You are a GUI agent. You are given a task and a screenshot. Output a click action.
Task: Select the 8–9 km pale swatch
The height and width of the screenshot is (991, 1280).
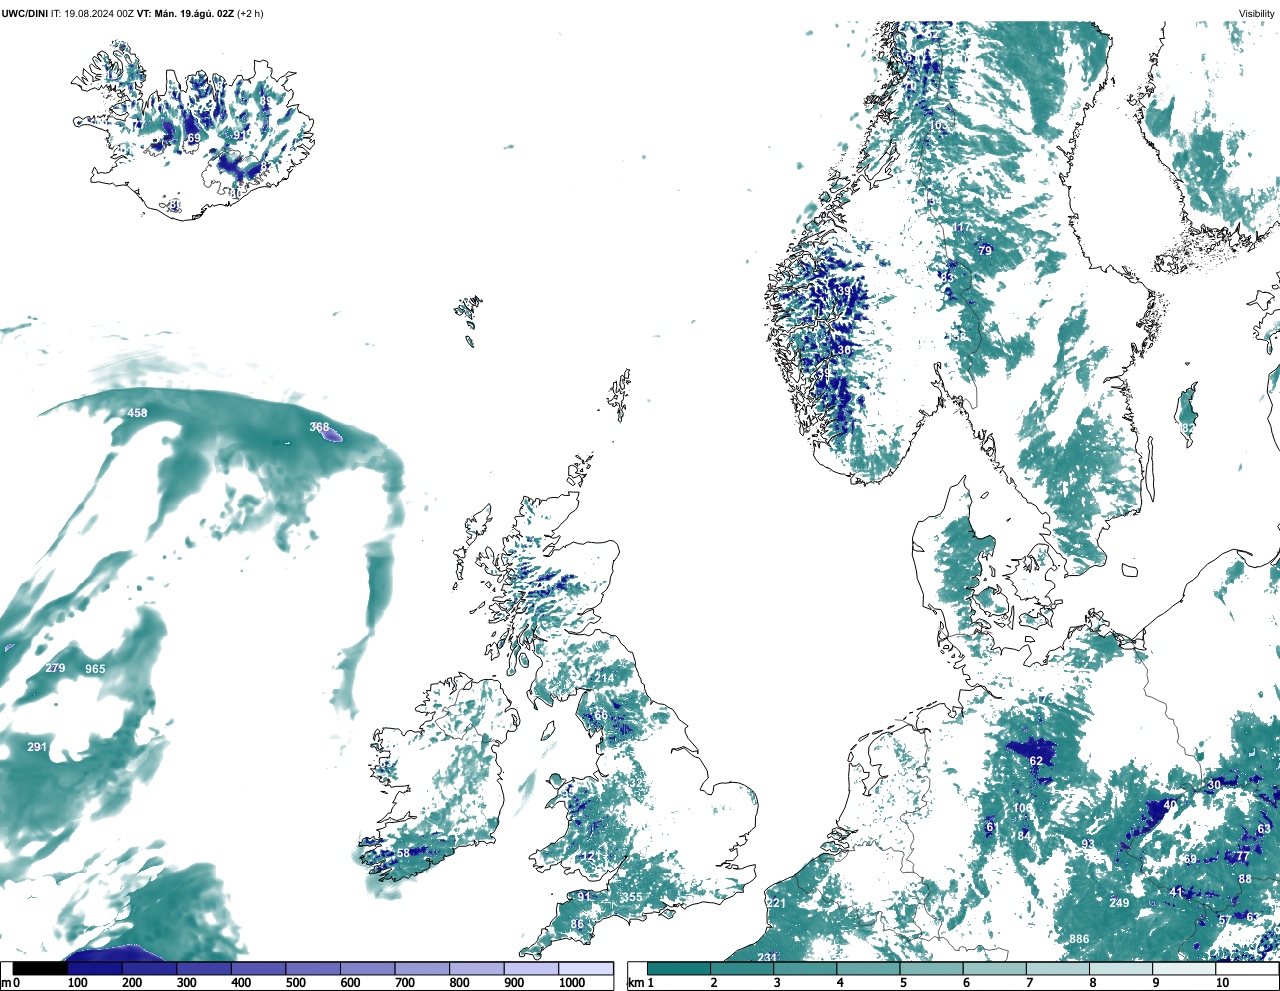coord(1123,968)
